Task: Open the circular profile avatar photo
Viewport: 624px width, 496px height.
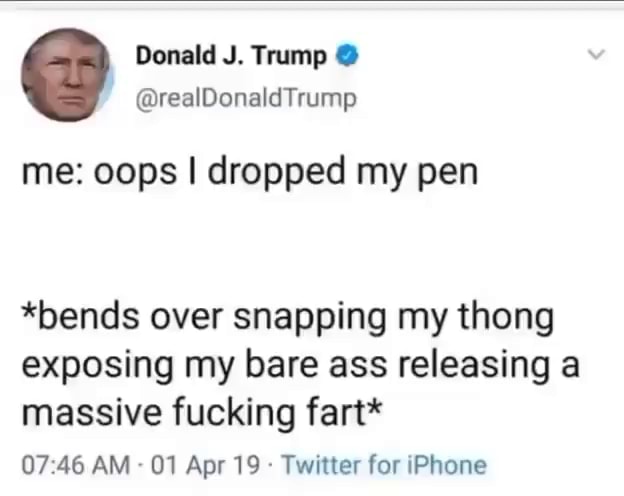Action: [x=66, y=74]
